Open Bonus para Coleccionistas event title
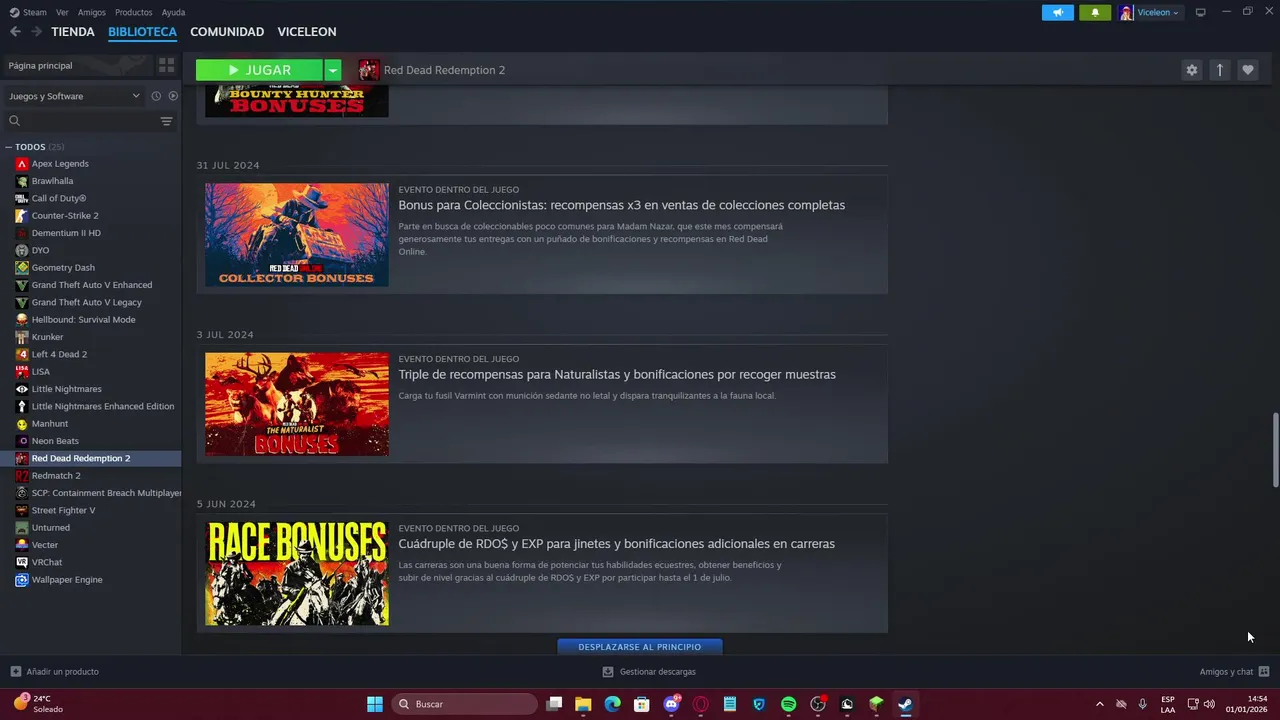The height and width of the screenshot is (720, 1280). [621, 205]
